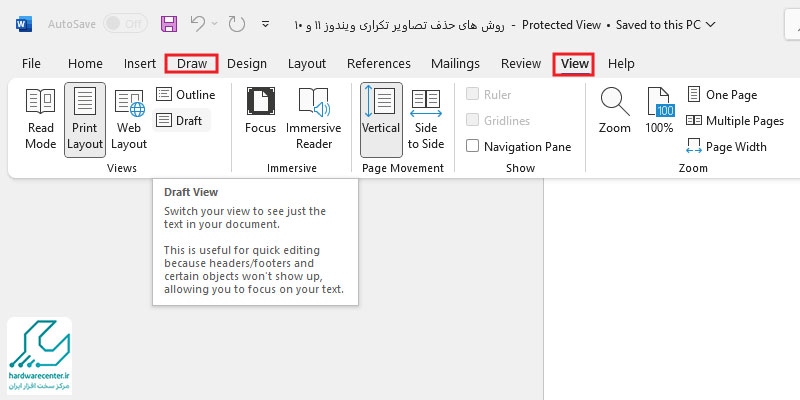Set zoom to 100%
Viewport: 800px width, 400px height.
click(x=659, y=112)
